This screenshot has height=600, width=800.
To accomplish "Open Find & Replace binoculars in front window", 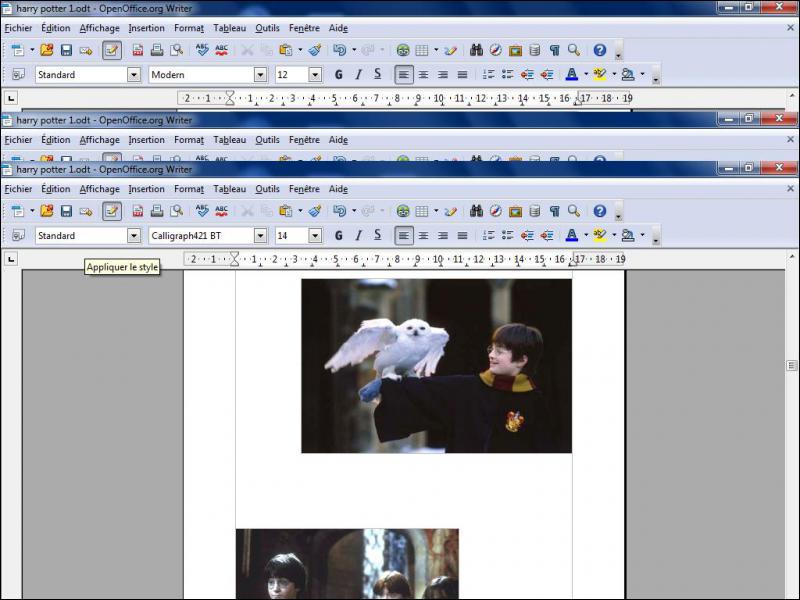I will point(477,211).
